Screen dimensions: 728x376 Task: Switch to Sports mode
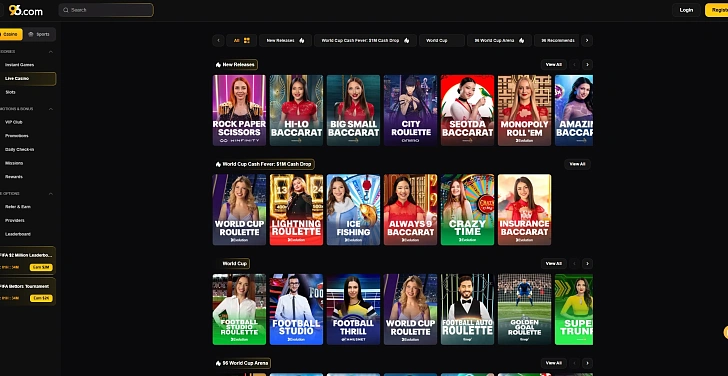point(39,34)
